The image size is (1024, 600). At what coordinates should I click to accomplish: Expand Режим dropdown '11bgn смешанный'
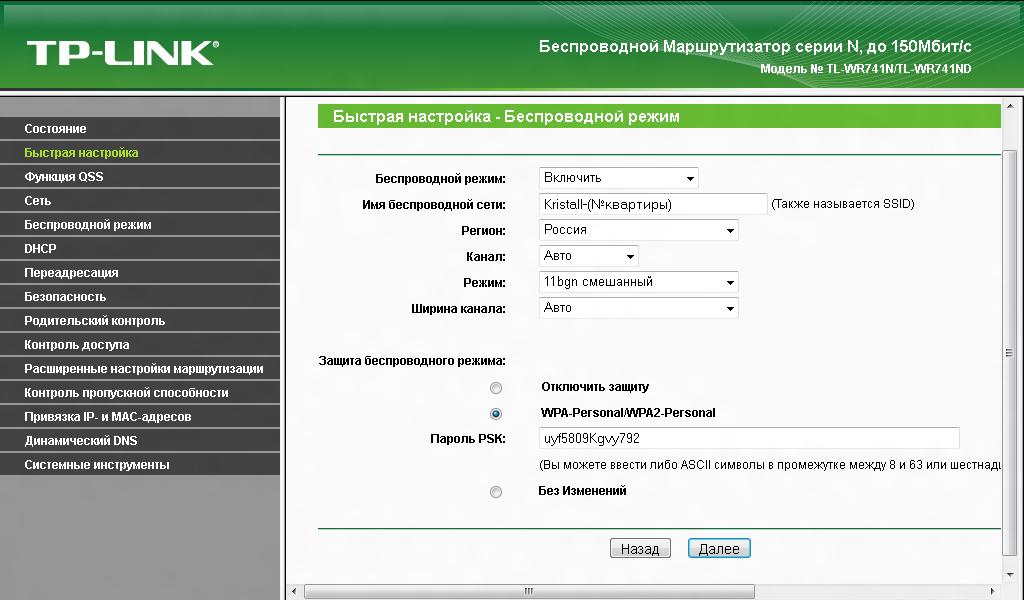click(x=638, y=282)
